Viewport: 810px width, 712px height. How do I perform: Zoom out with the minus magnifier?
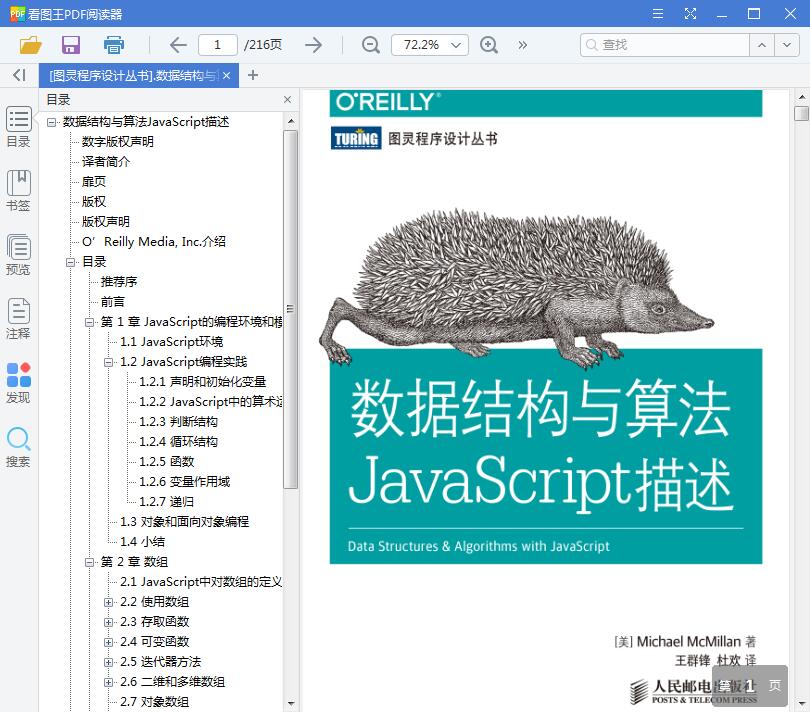tap(370, 45)
